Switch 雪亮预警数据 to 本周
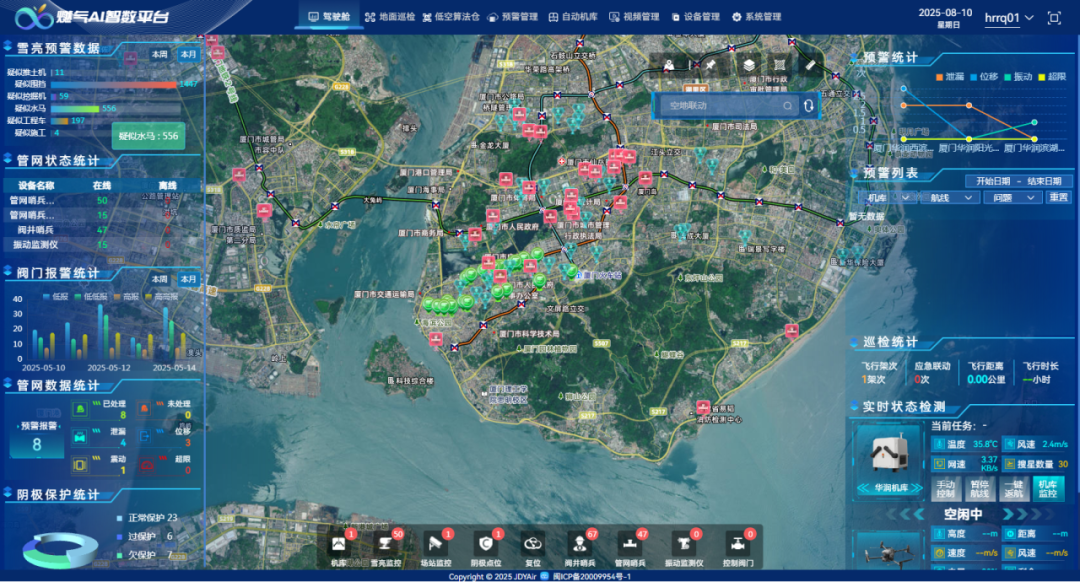Viewport: 1080px width, 582px height. (x=160, y=54)
